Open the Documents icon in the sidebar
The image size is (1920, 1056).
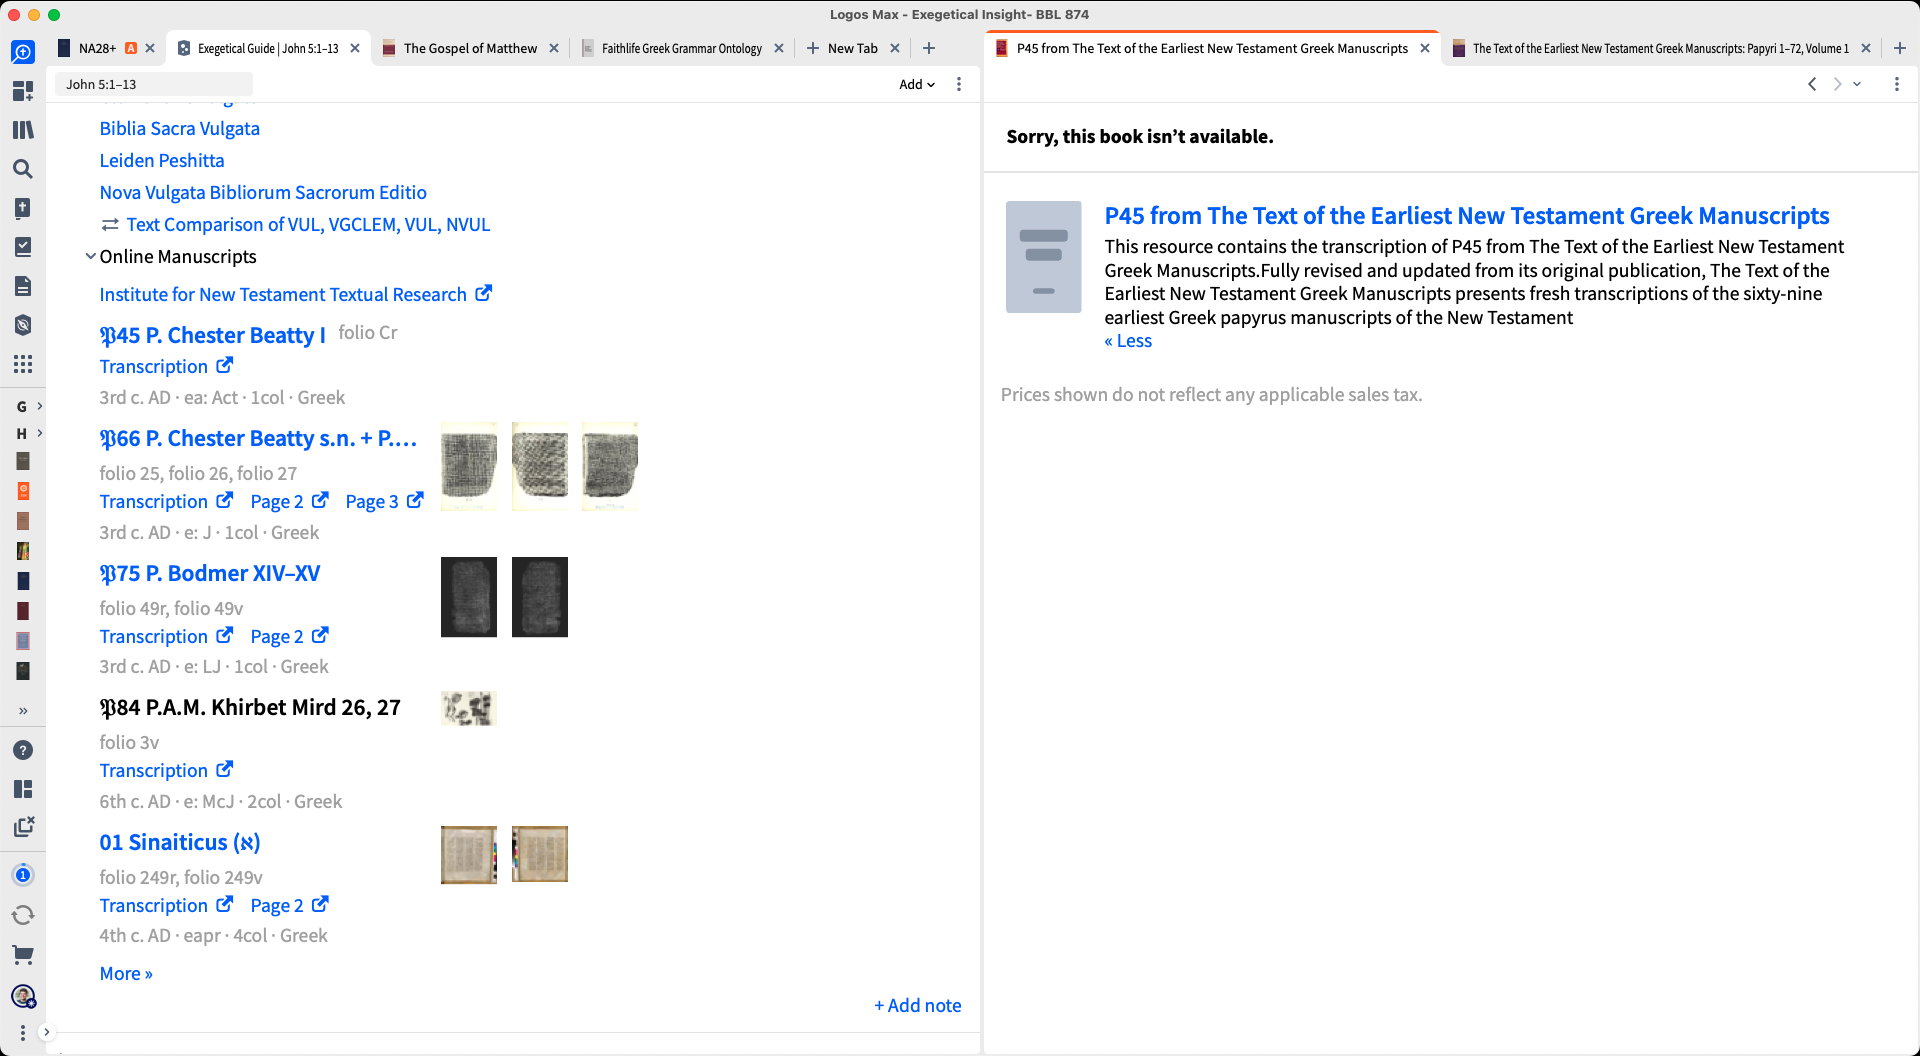click(x=23, y=286)
